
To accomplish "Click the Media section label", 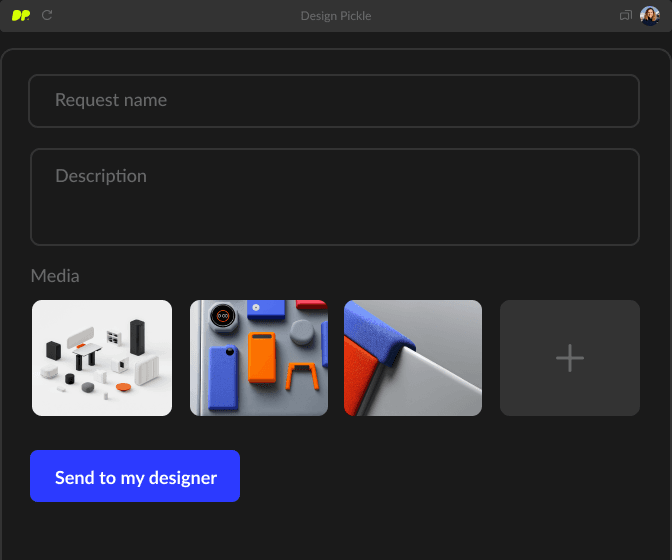I will [55, 276].
